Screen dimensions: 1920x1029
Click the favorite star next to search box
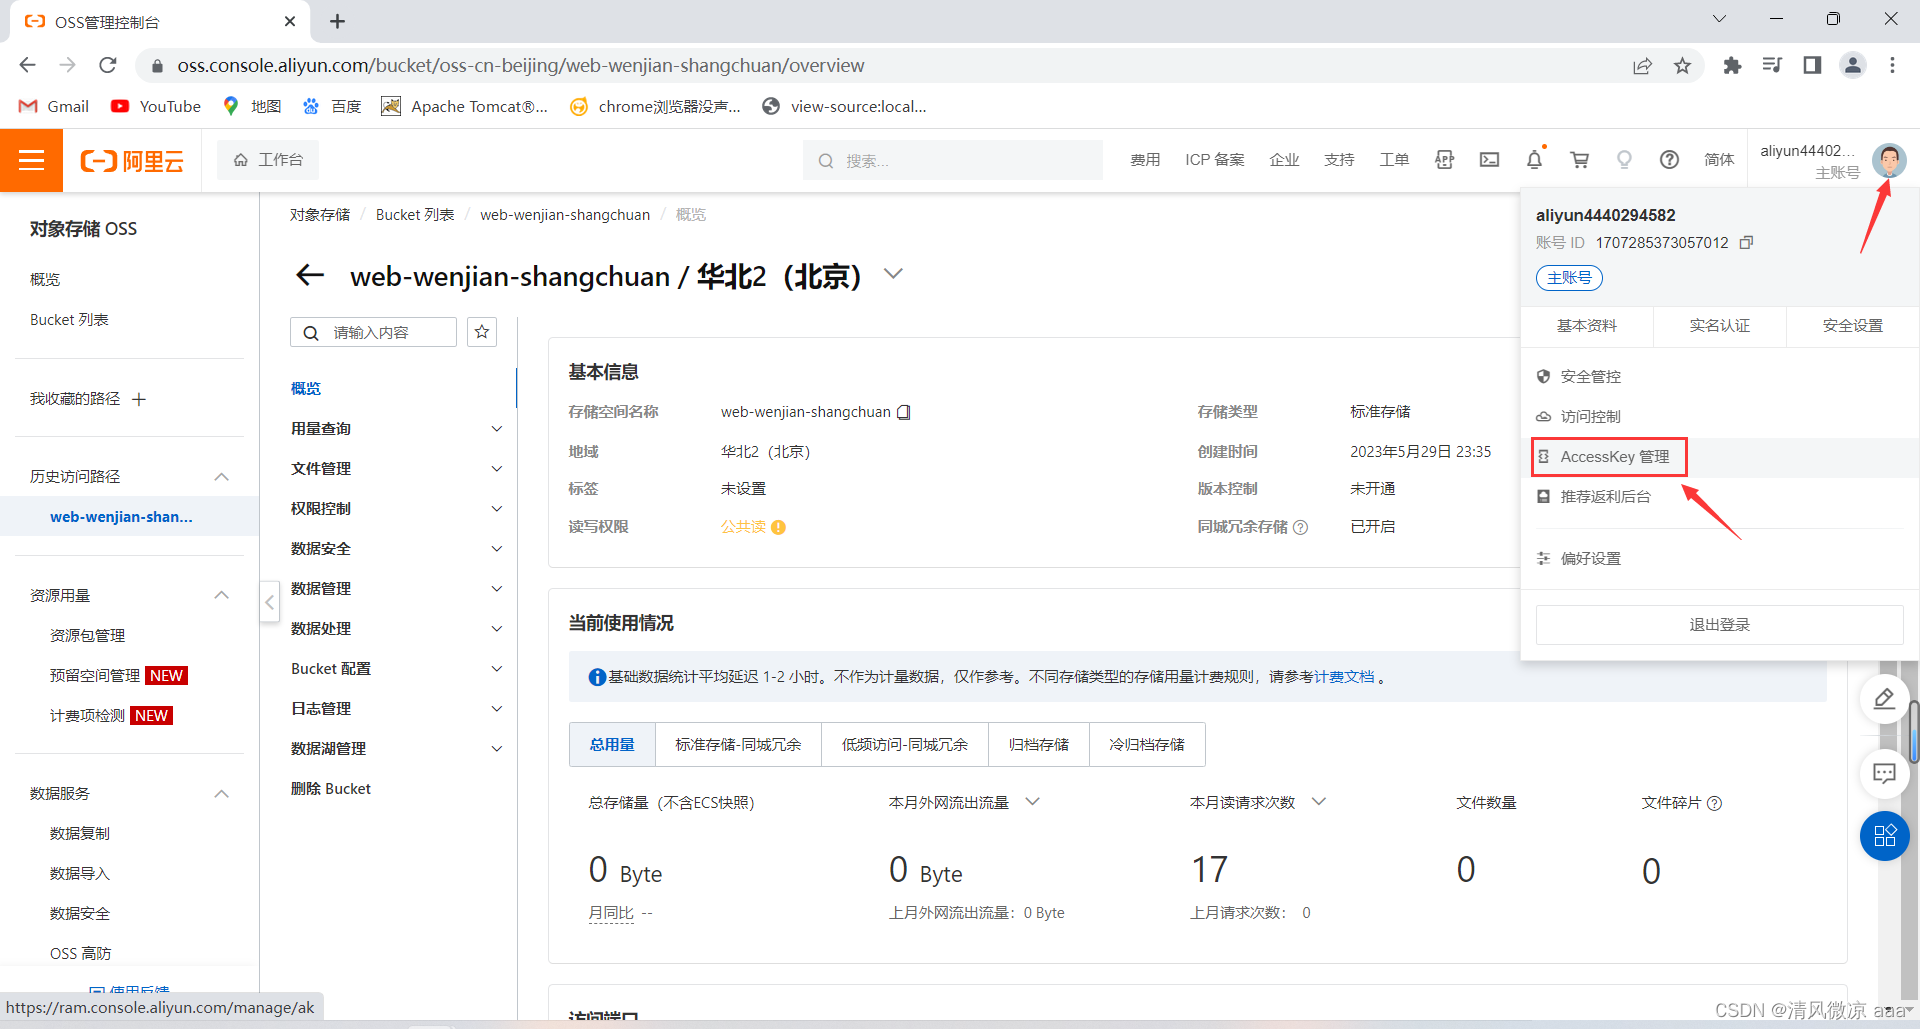[482, 332]
